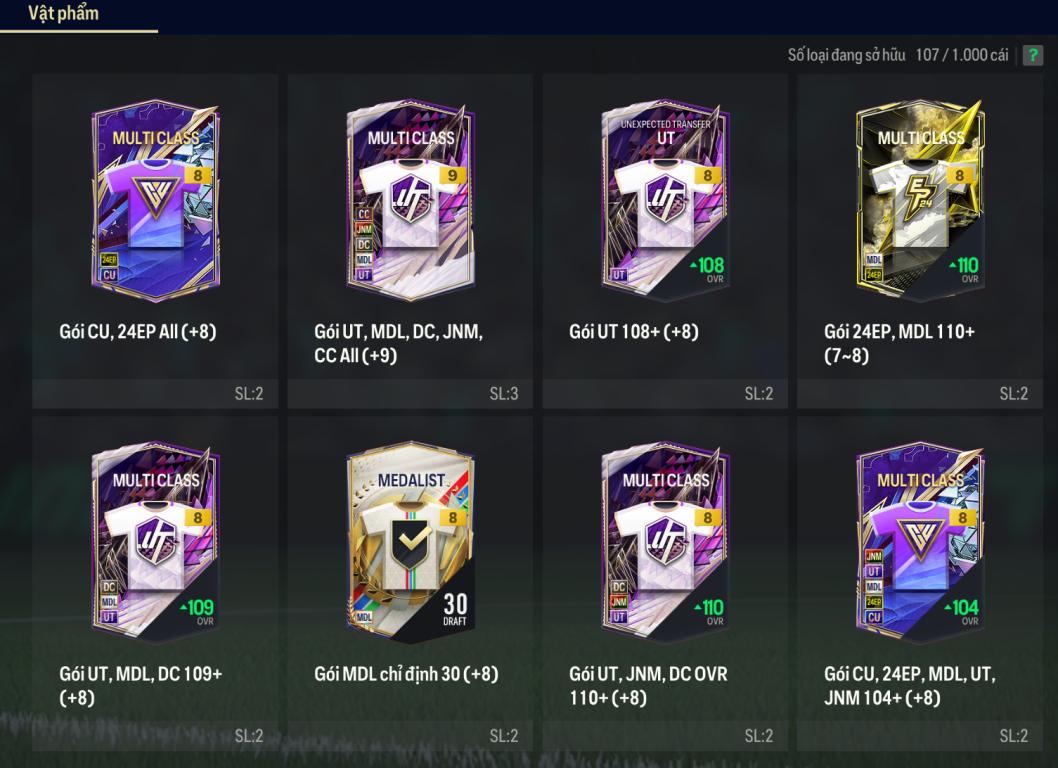Open the Vật phẩm tab
1058x768 pixels.
click(x=63, y=13)
